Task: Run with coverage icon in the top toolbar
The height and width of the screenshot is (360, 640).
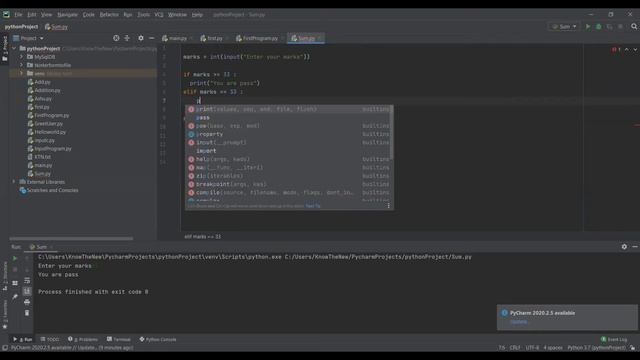Action: click(609, 27)
